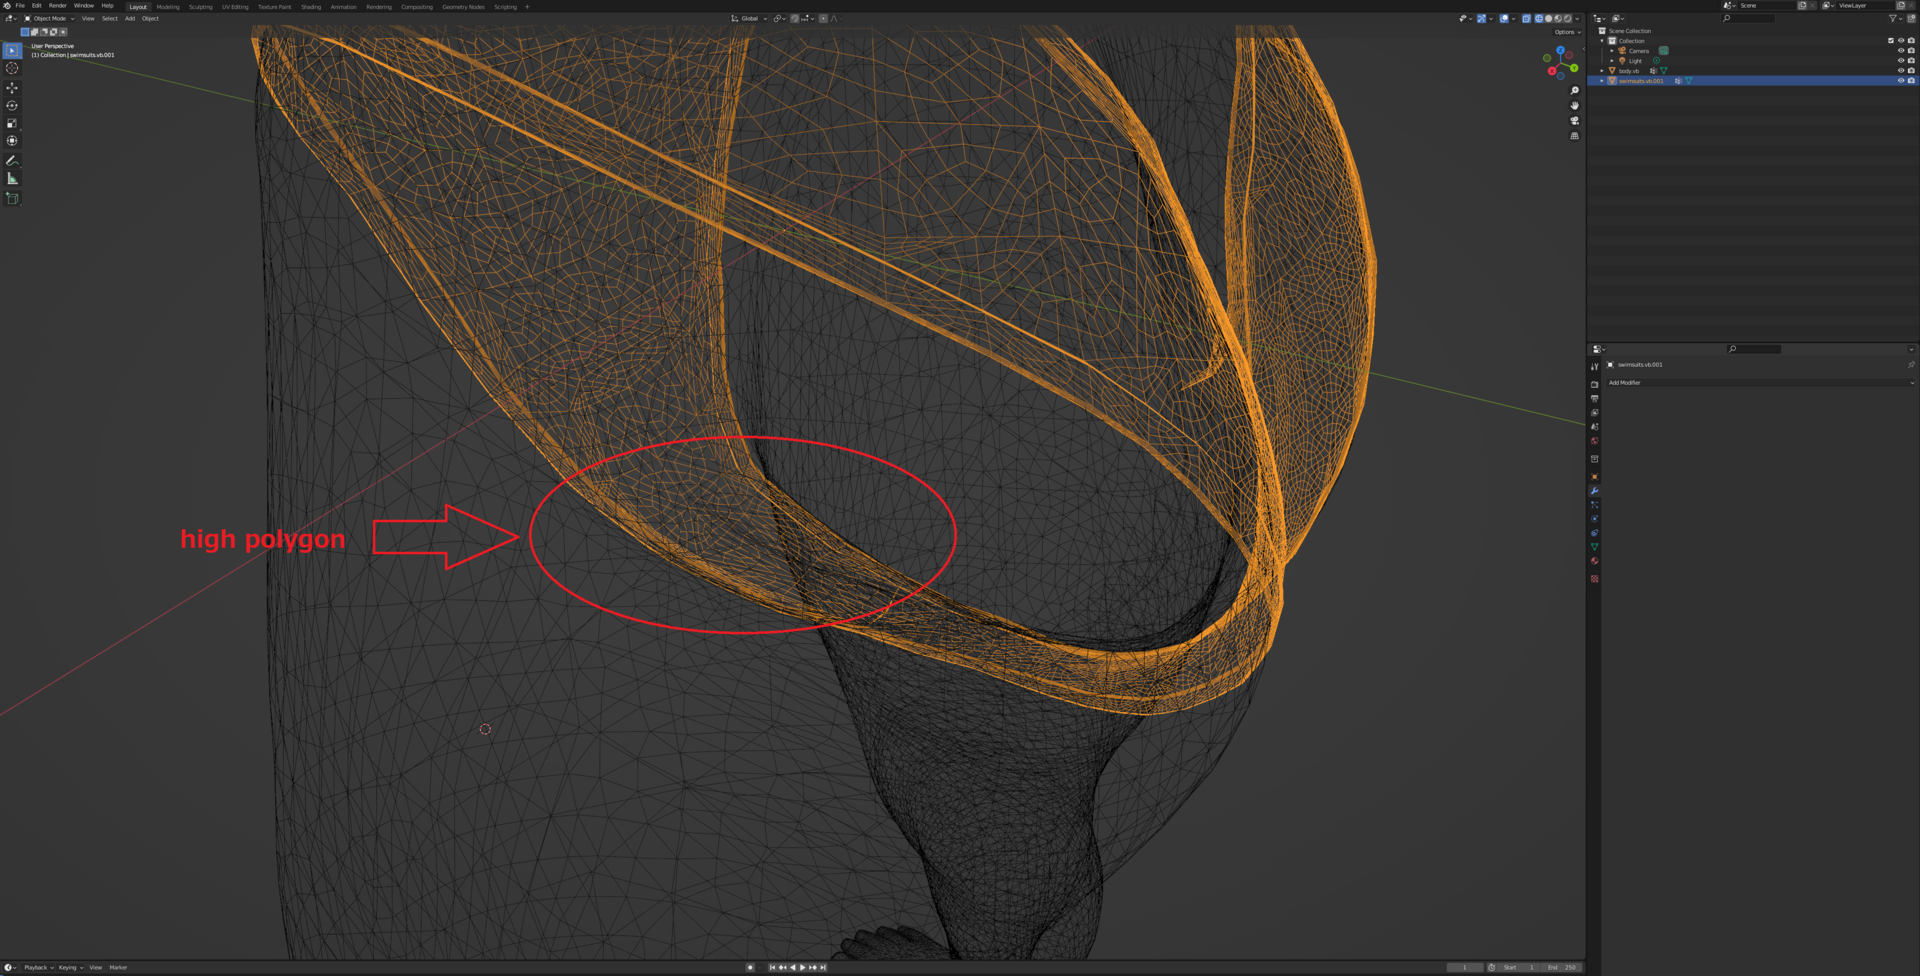Open the Playback dropdown in timeline
Screen dimensions: 1920x976
click(x=39, y=968)
